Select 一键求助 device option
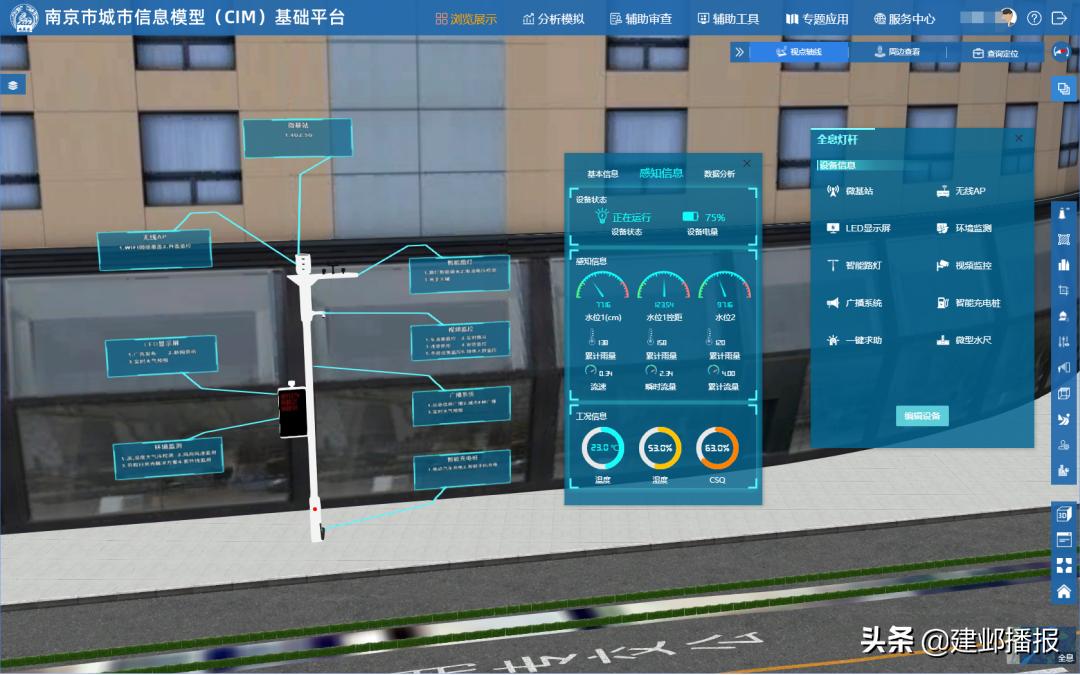Viewport: 1080px width, 675px height. click(x=853, y=340)
